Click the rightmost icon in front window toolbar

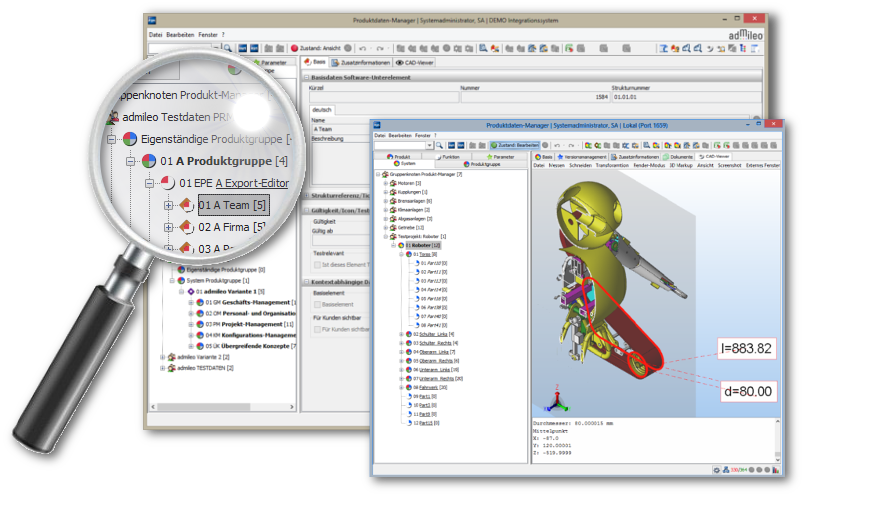pyautogui.click(x=774, y=145)
